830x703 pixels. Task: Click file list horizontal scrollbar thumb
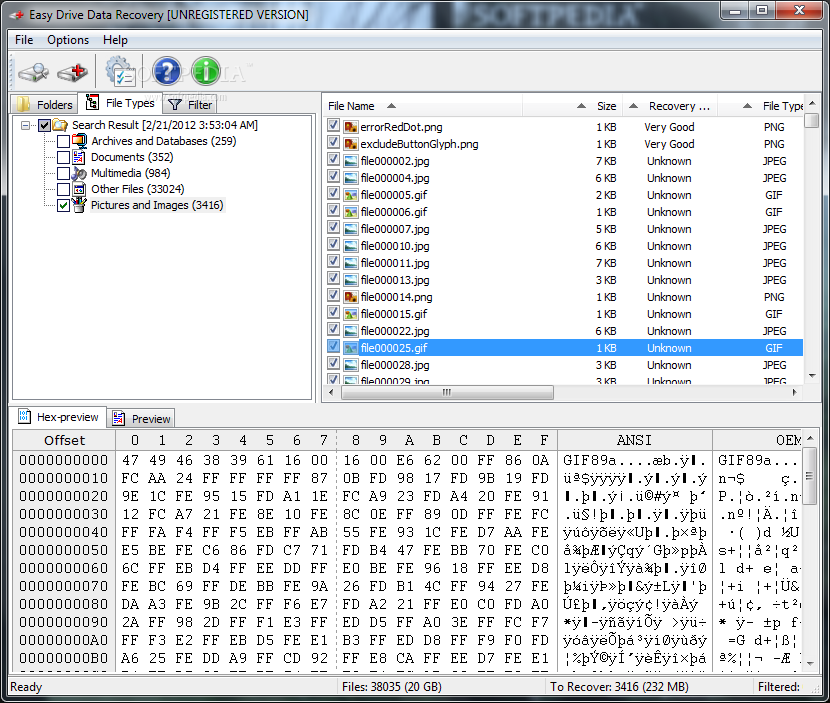pyautogui.click(x=447, y=392)
